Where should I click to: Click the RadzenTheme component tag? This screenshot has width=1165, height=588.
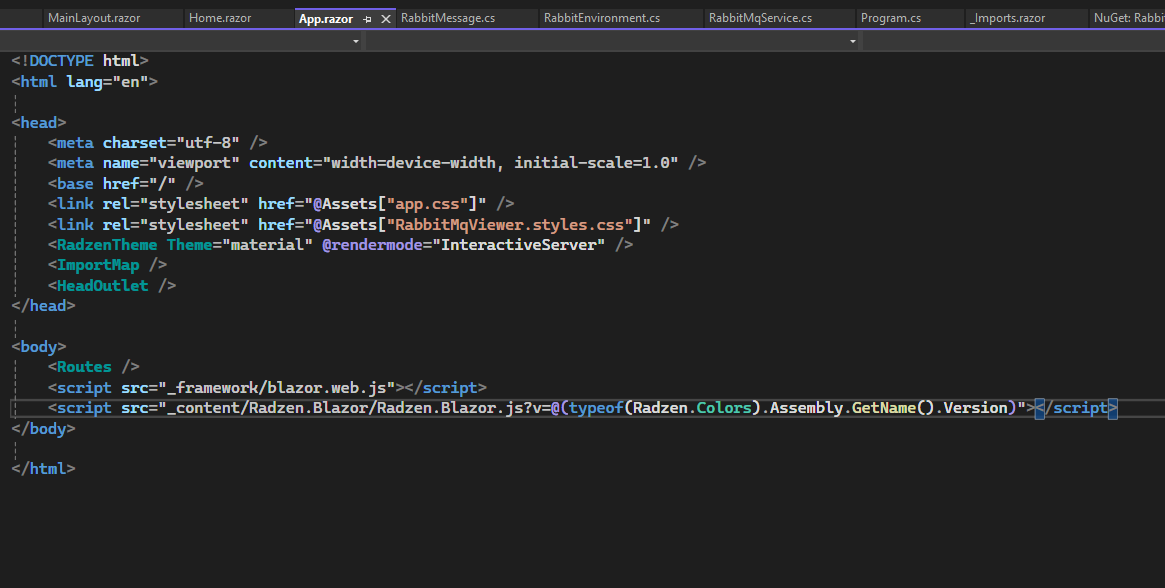(x=107, y=245)
